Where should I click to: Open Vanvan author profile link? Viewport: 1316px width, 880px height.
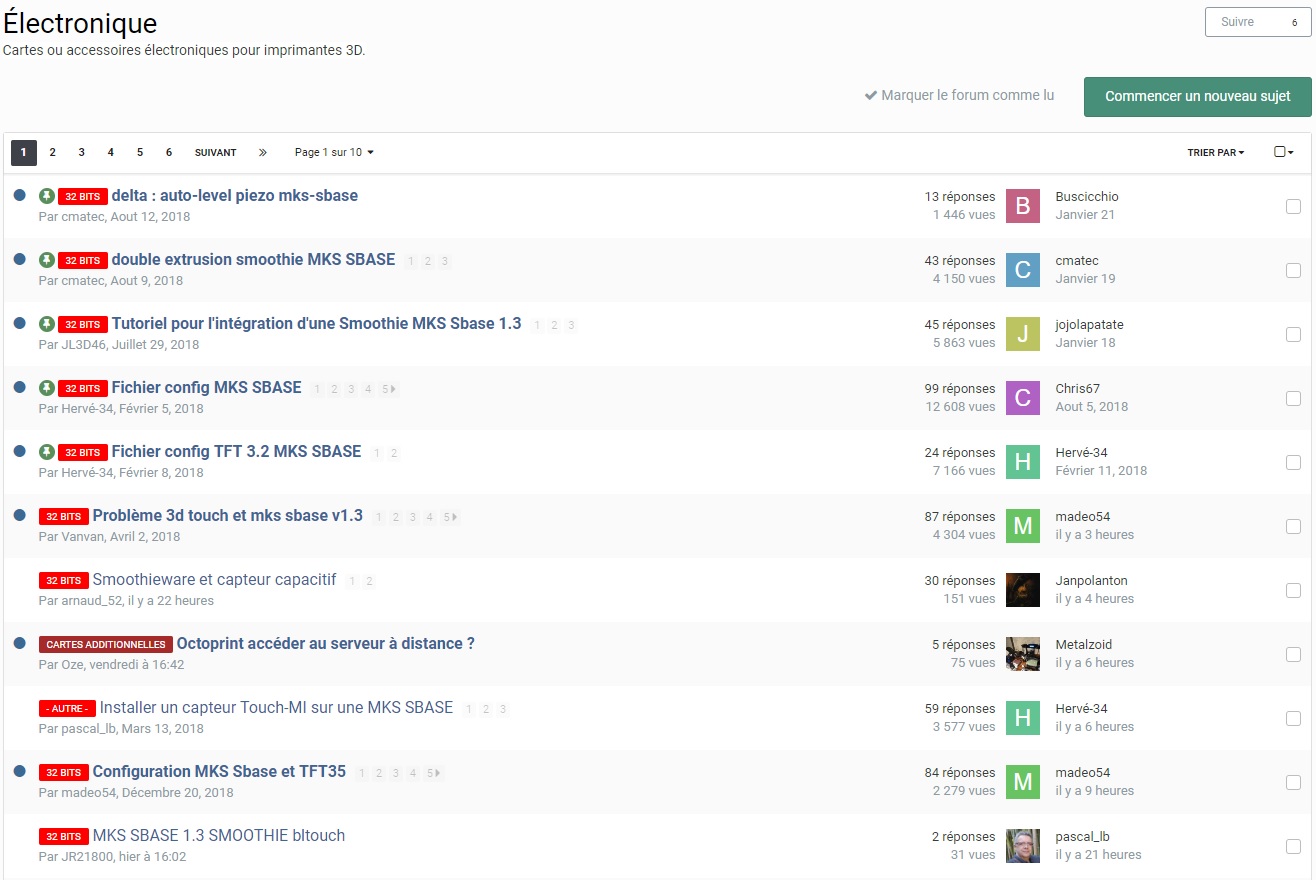(83, 536)
